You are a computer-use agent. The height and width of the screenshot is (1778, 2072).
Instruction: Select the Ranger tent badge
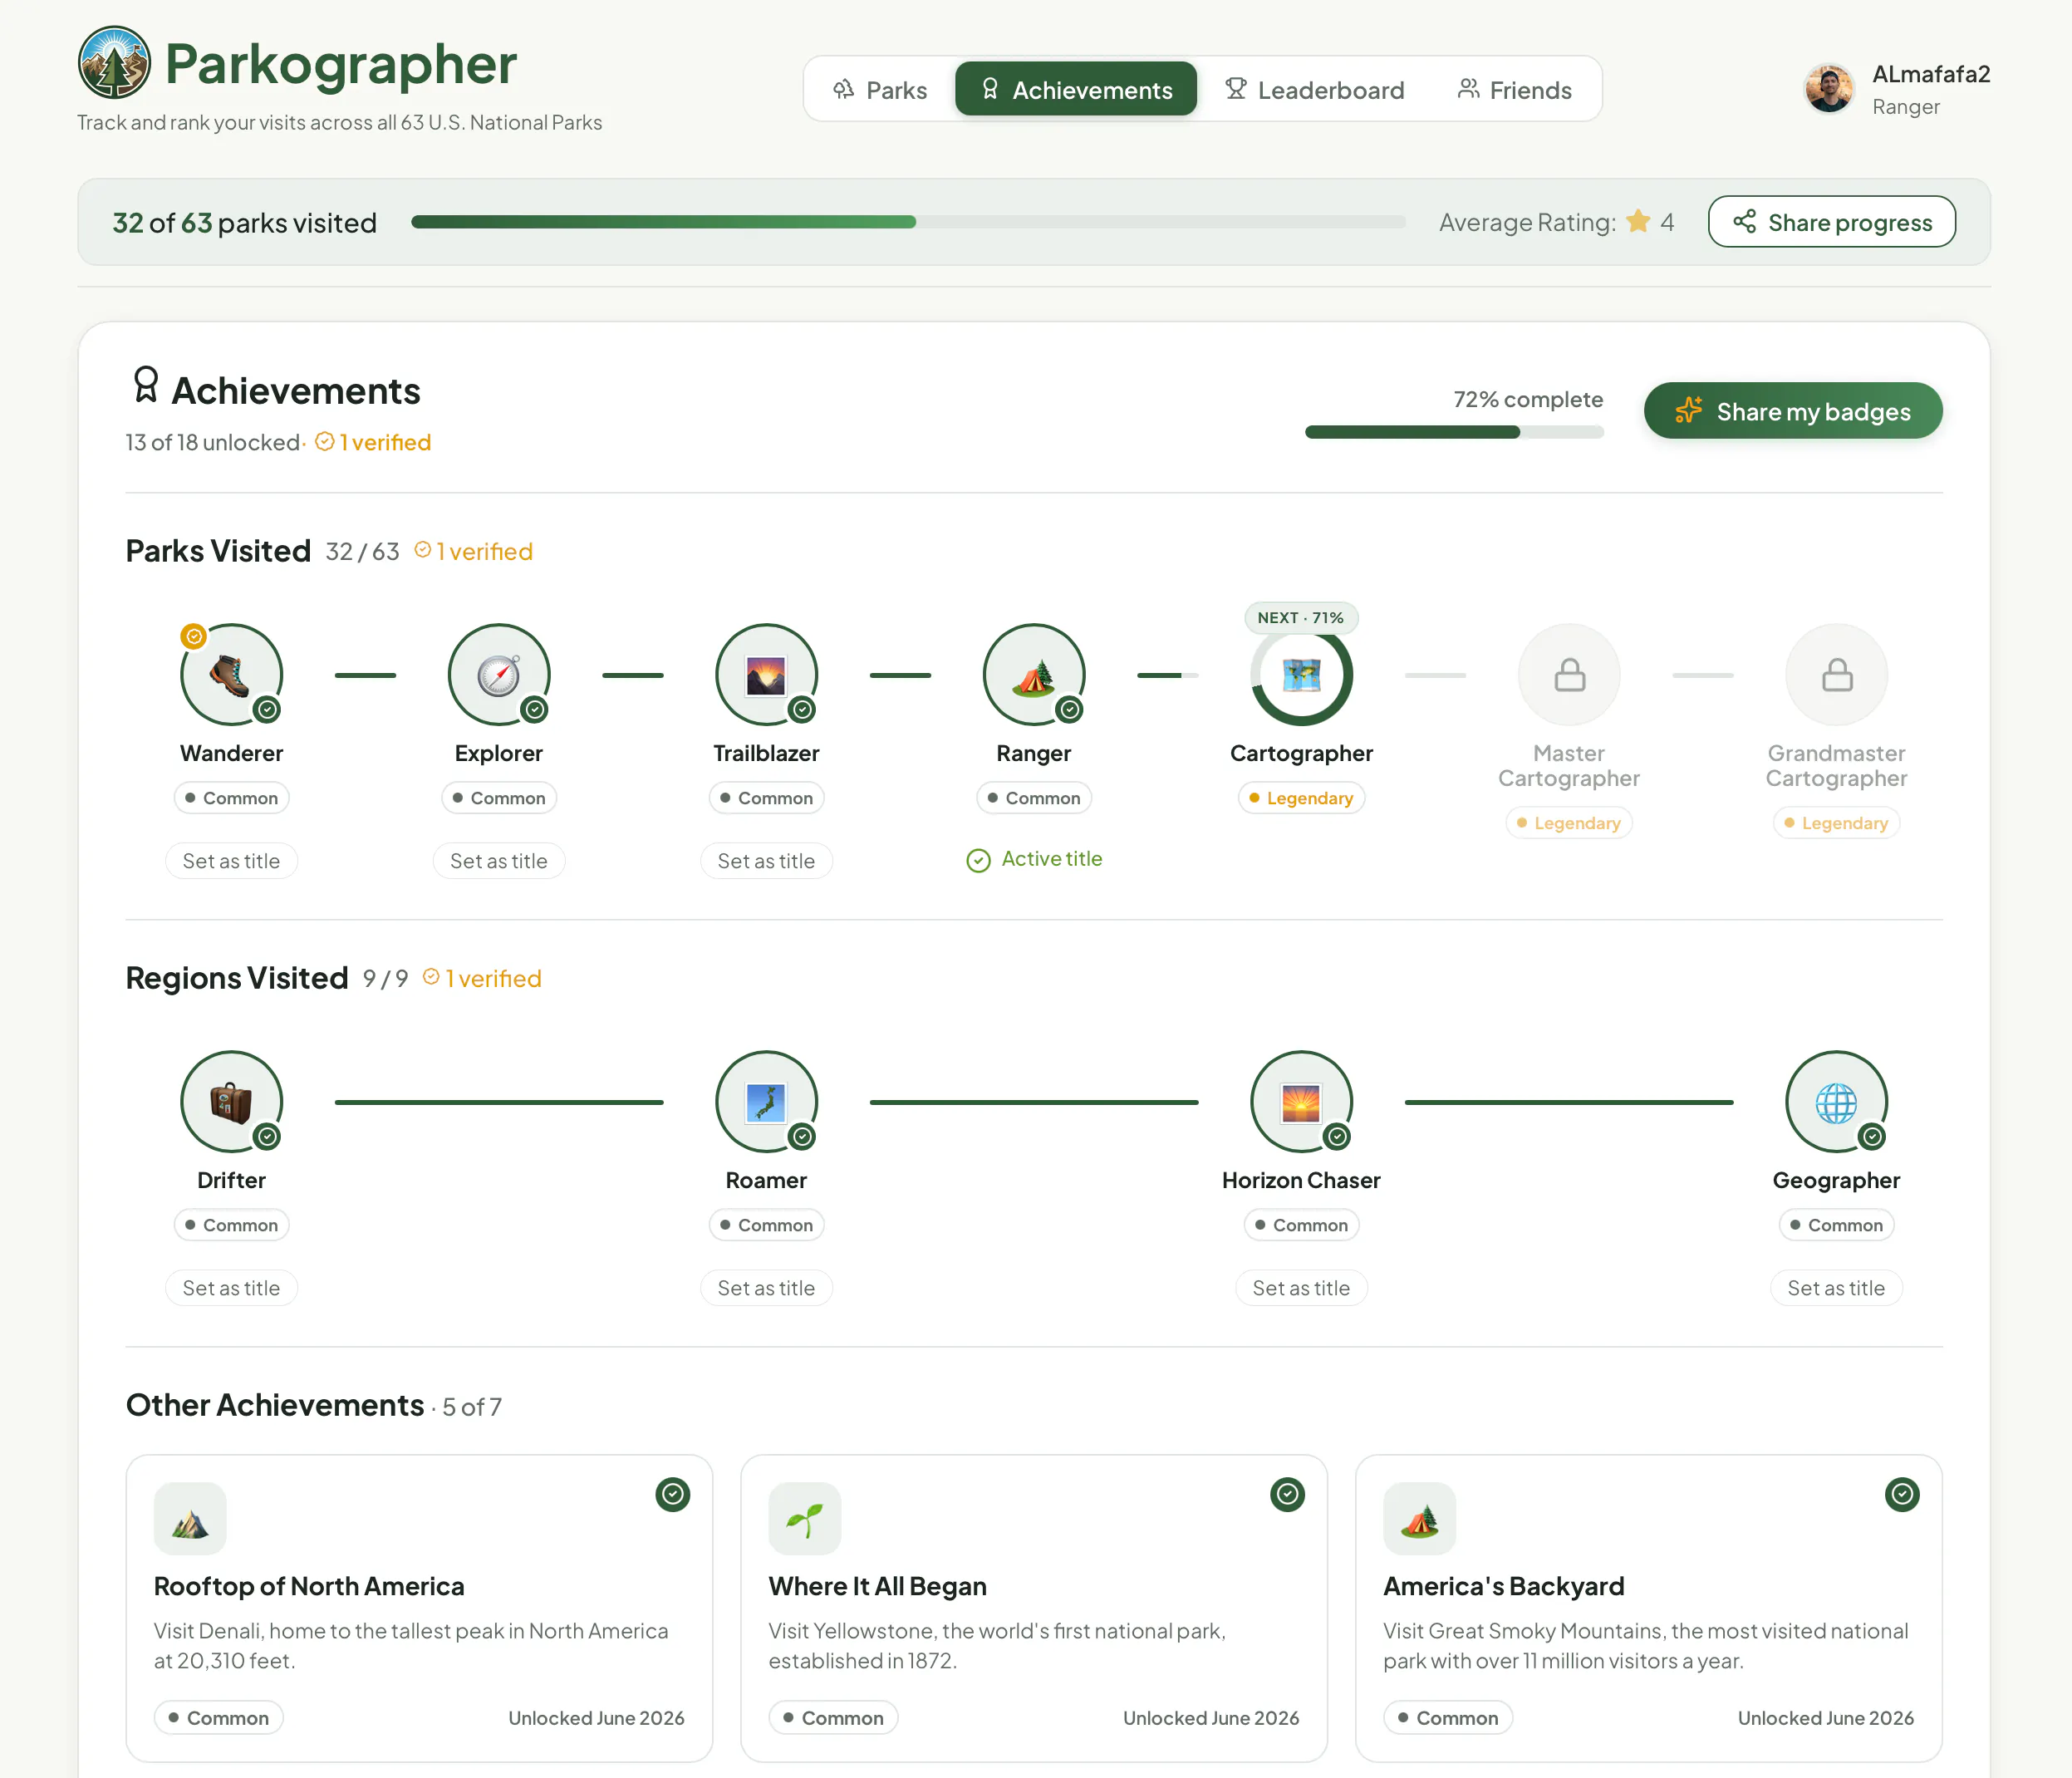[1034, 675]
